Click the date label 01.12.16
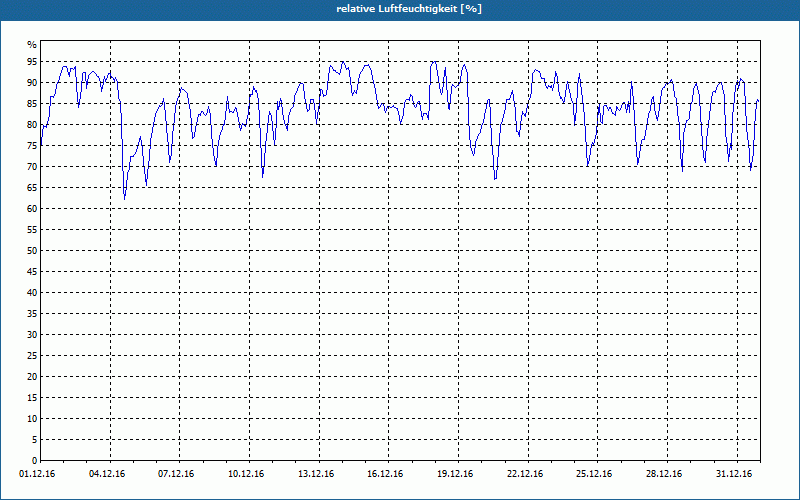 click(x=37, y=474)
